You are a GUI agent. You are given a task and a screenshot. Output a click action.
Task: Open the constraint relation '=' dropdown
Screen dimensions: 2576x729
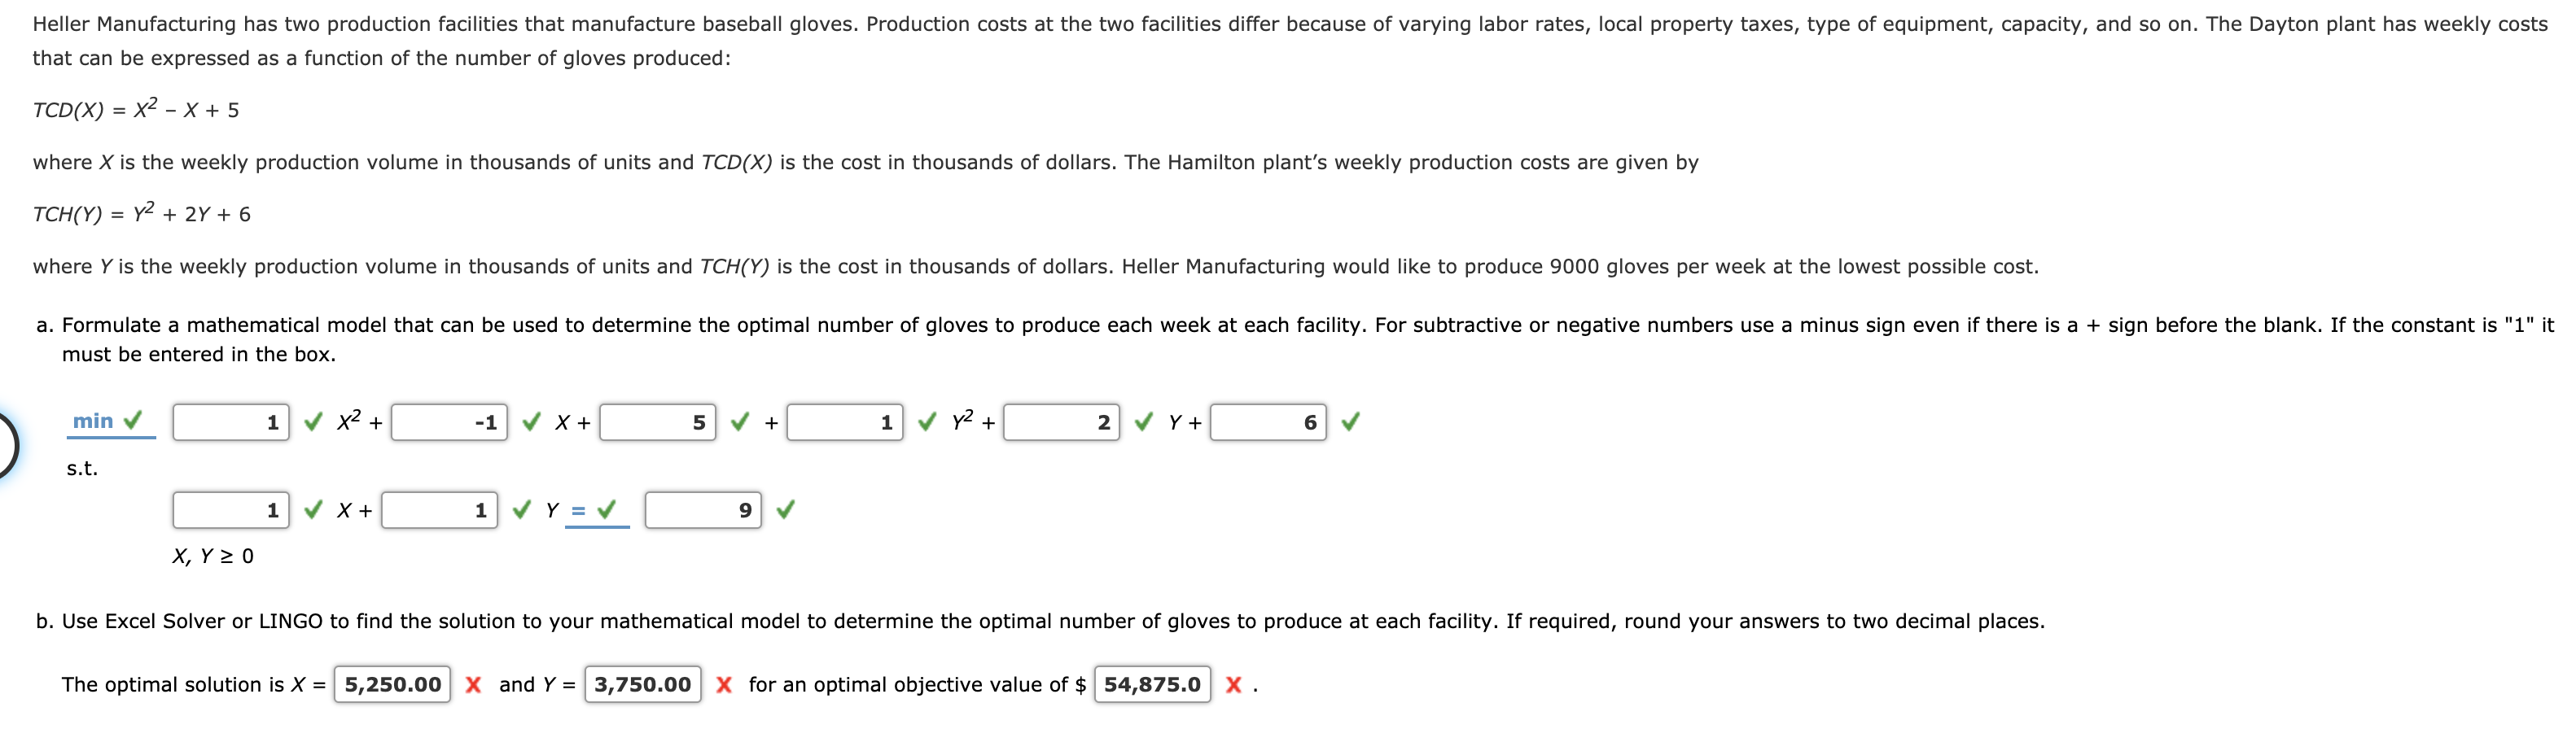(577, 510)
